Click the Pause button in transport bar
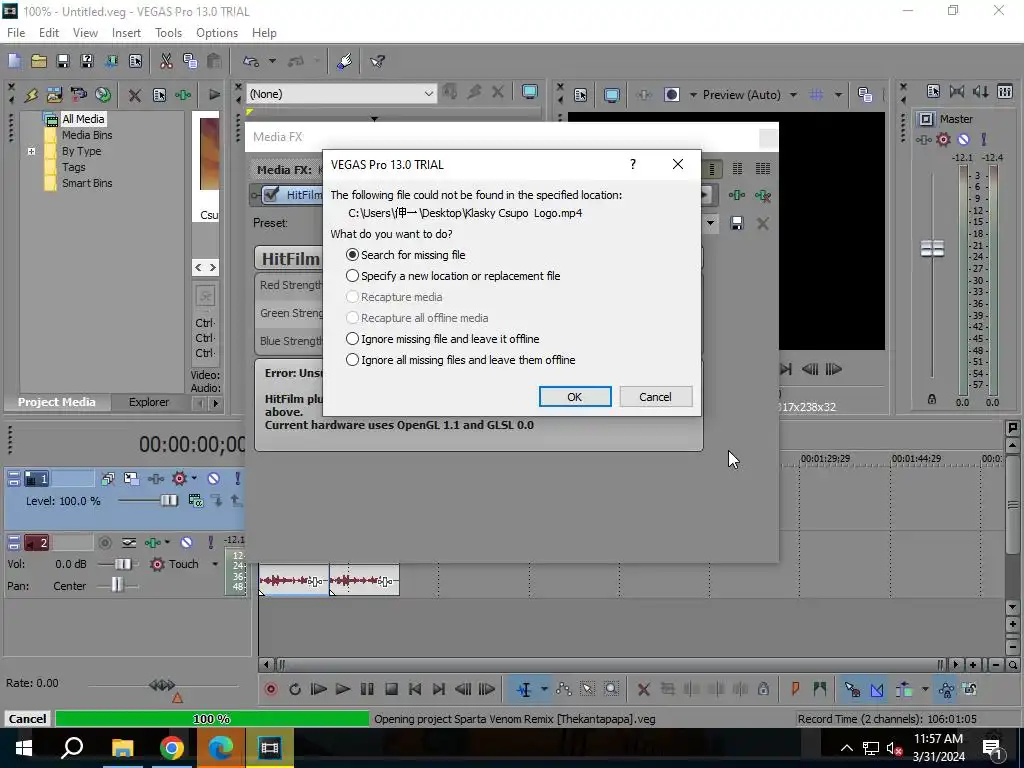This screenshot has height=768, width=1024. (367, 689)
